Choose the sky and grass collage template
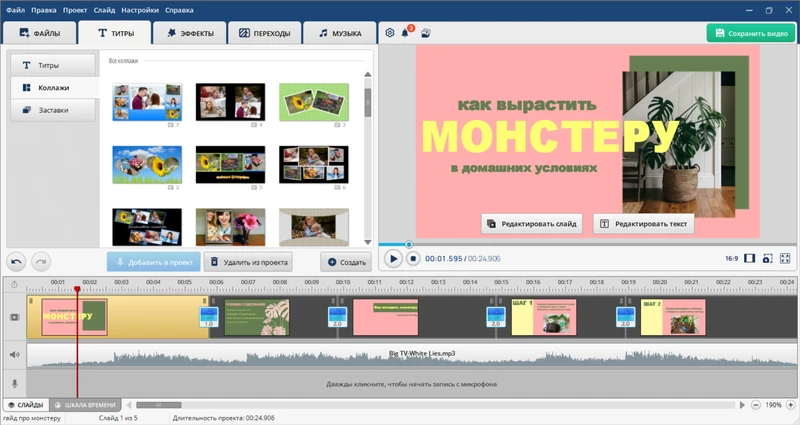800x425 pixels. click(147, 165)
